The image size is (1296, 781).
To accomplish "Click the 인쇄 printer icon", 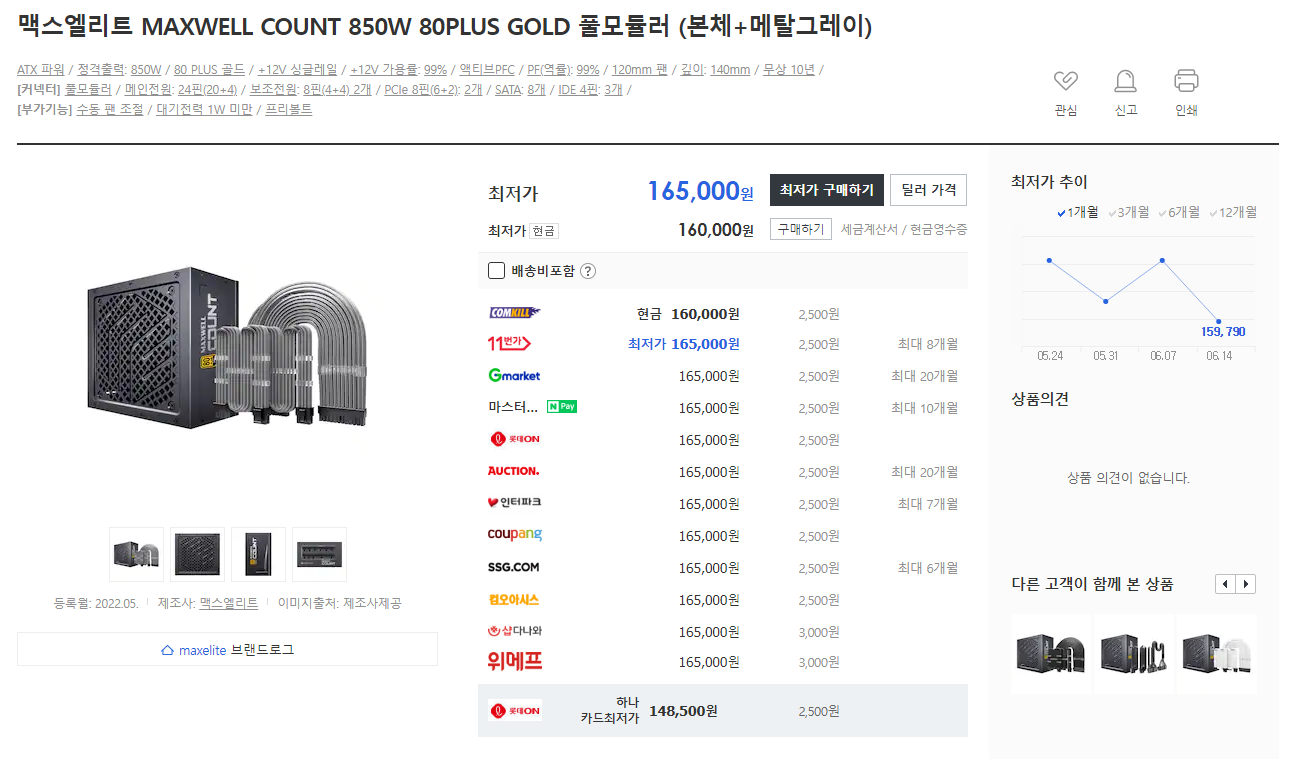I will point(1186,81).
